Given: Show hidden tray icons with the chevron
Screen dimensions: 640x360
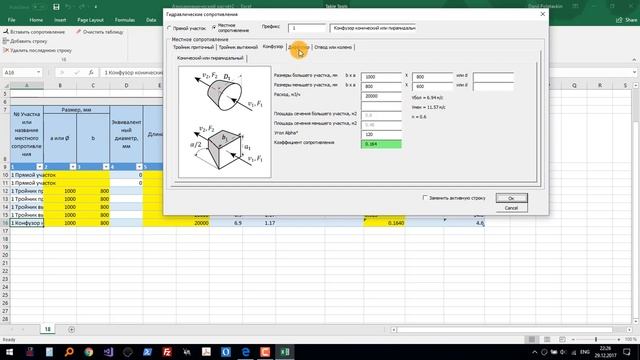Looking at the screenshot, I should pos(535,352).
